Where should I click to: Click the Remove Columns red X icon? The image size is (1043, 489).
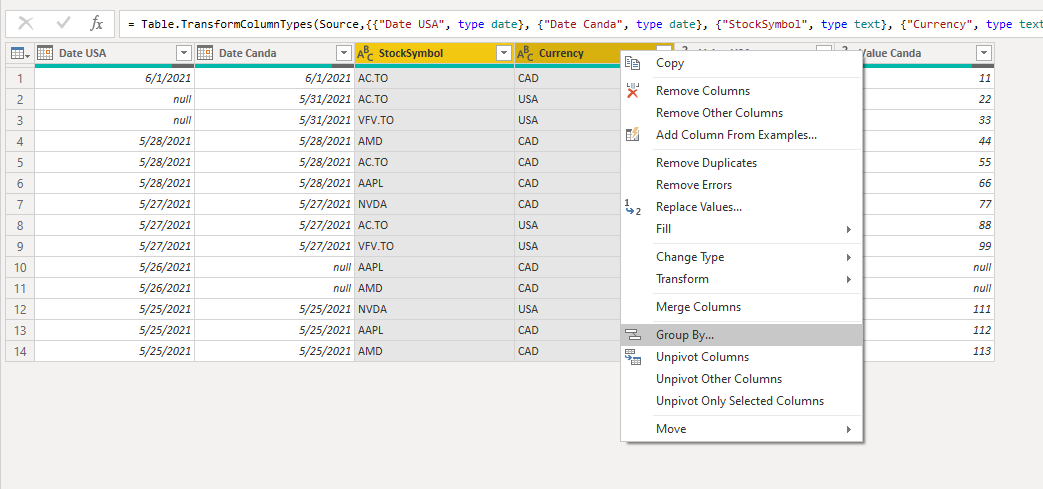point(633,91)
